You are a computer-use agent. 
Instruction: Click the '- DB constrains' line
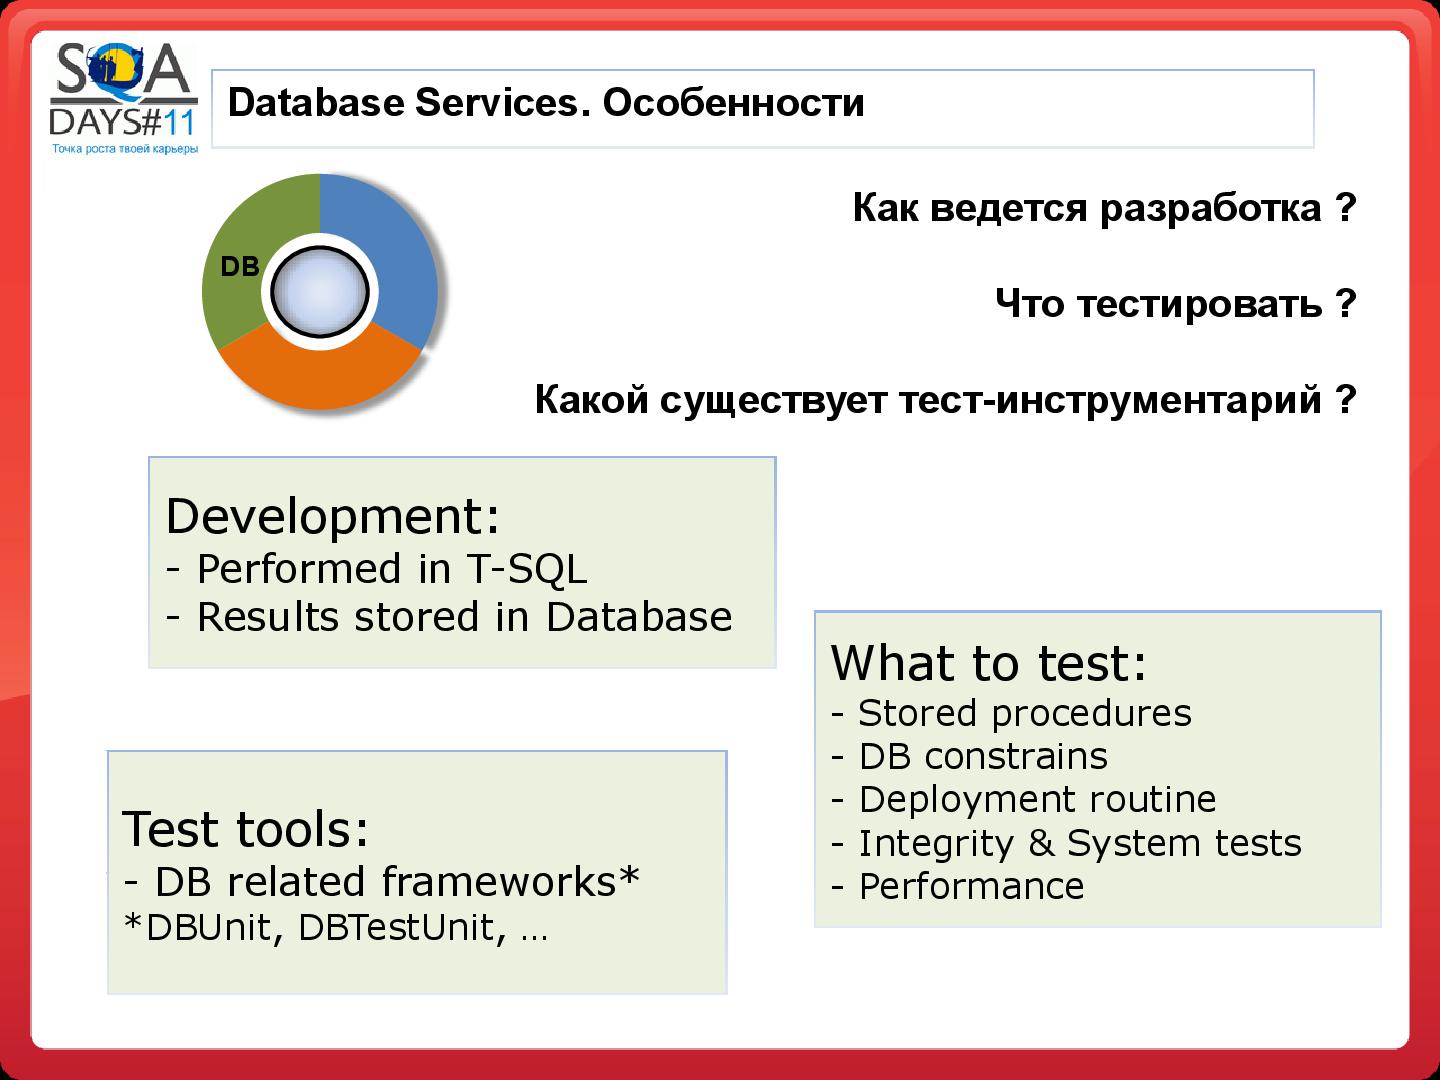(x=969, y=757)
